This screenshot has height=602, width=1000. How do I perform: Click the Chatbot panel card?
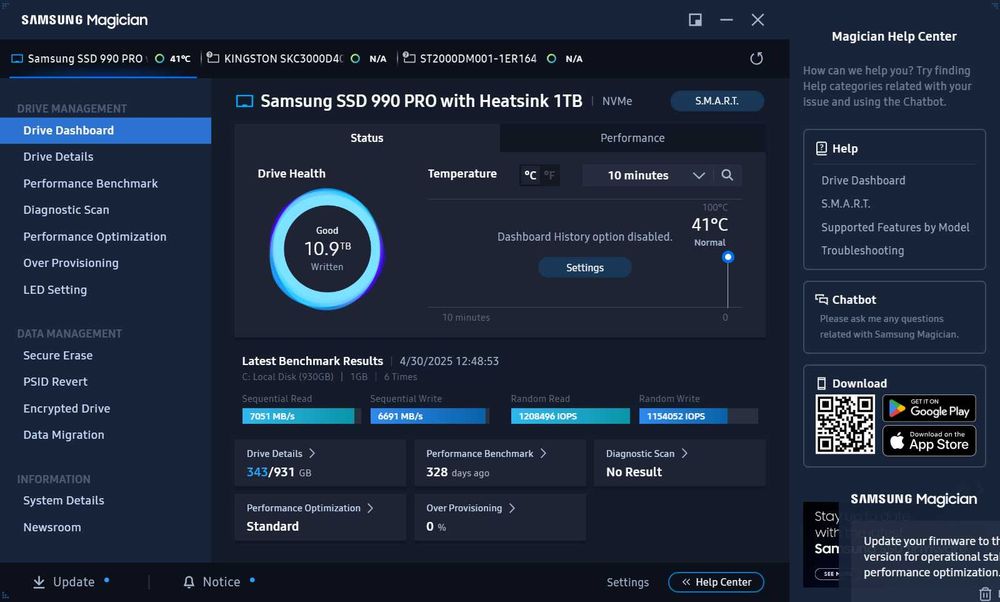pyautogui.click(x=894, y=317)
